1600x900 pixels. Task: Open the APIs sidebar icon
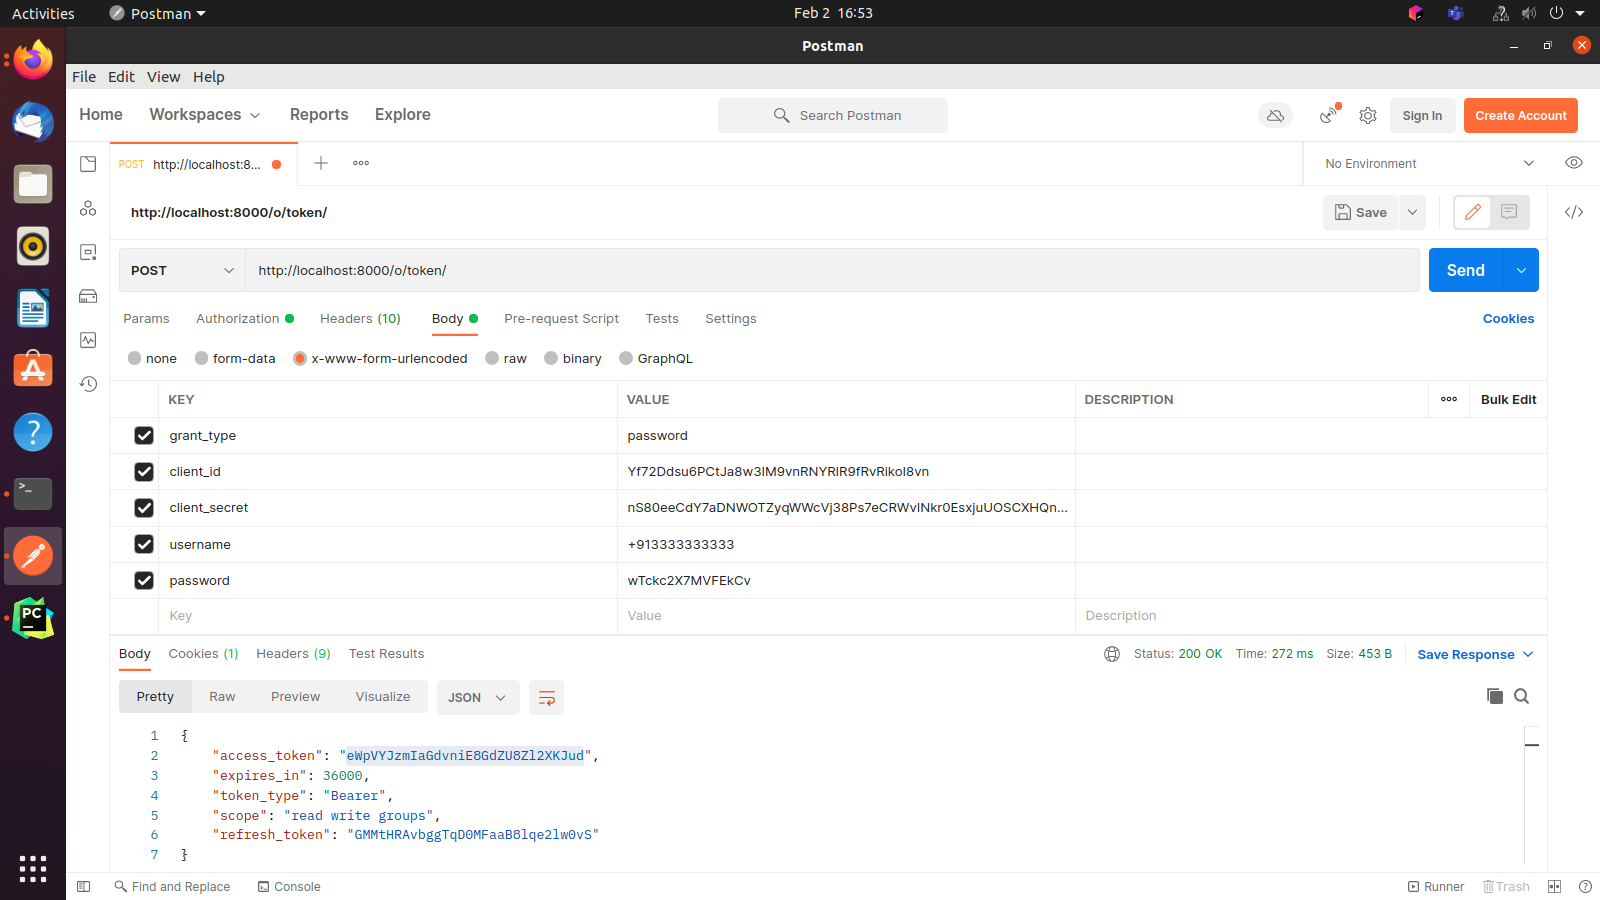[x=88, y=208]
